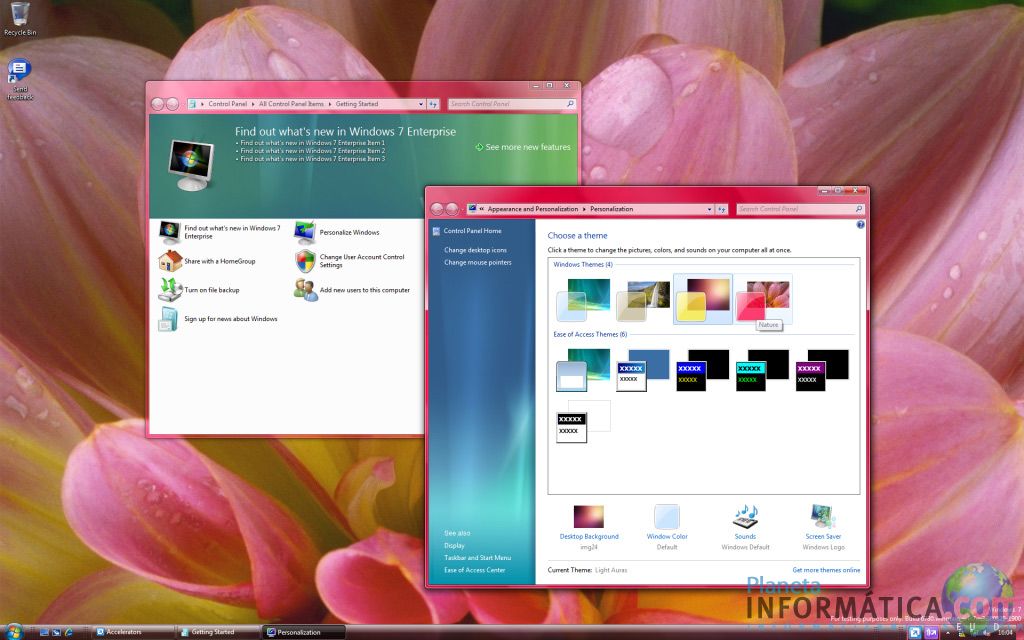Screen dimensions: 1024x640
Task: Select the first Ease of Access theme with aurora wallpaper
Action: pos(583,370)
